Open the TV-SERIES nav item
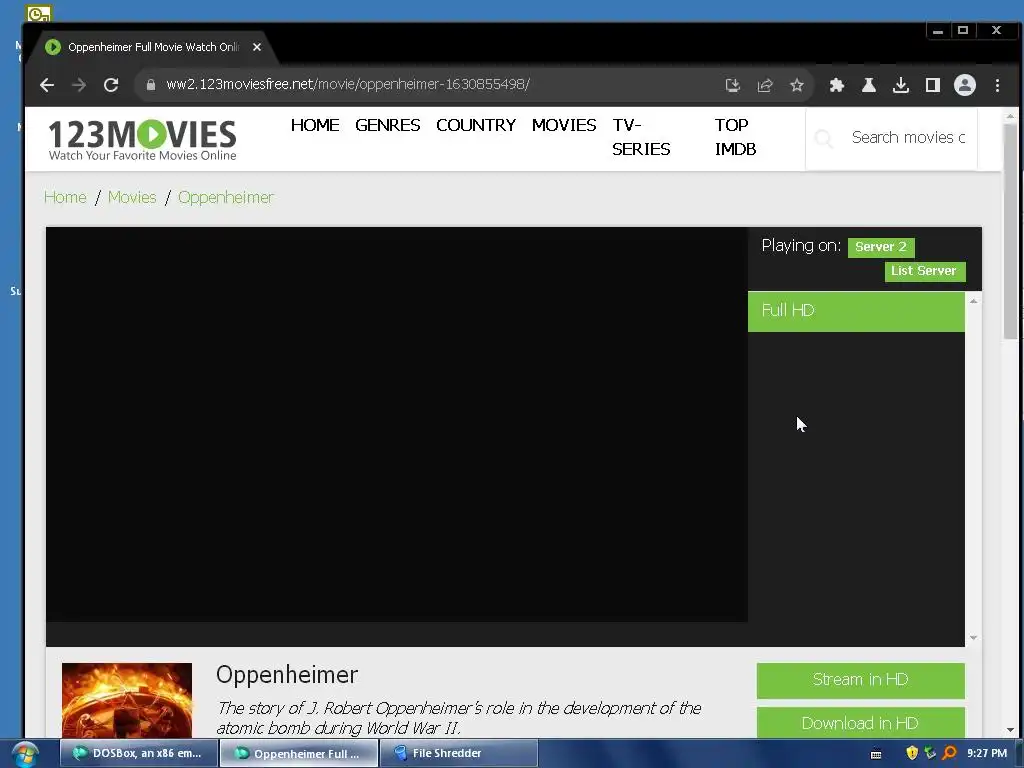Screen dimensions: 1024x768 coord(641,137)
